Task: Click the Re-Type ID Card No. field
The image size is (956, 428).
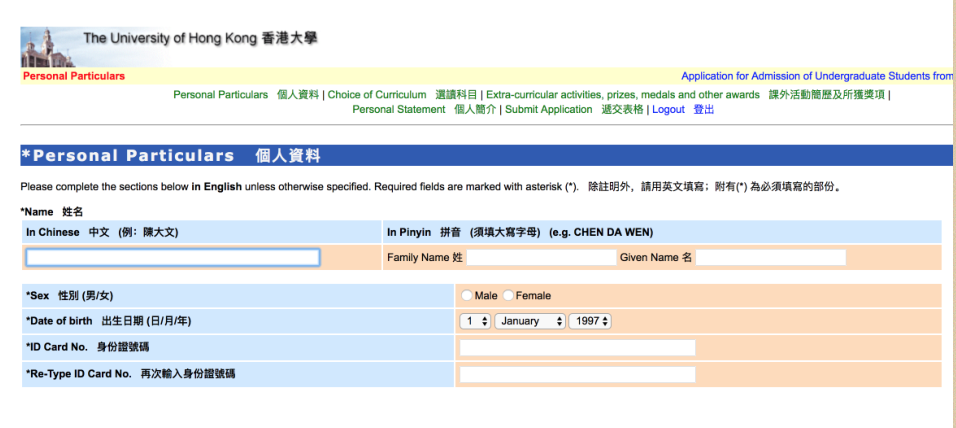Action: coord(577,374)
